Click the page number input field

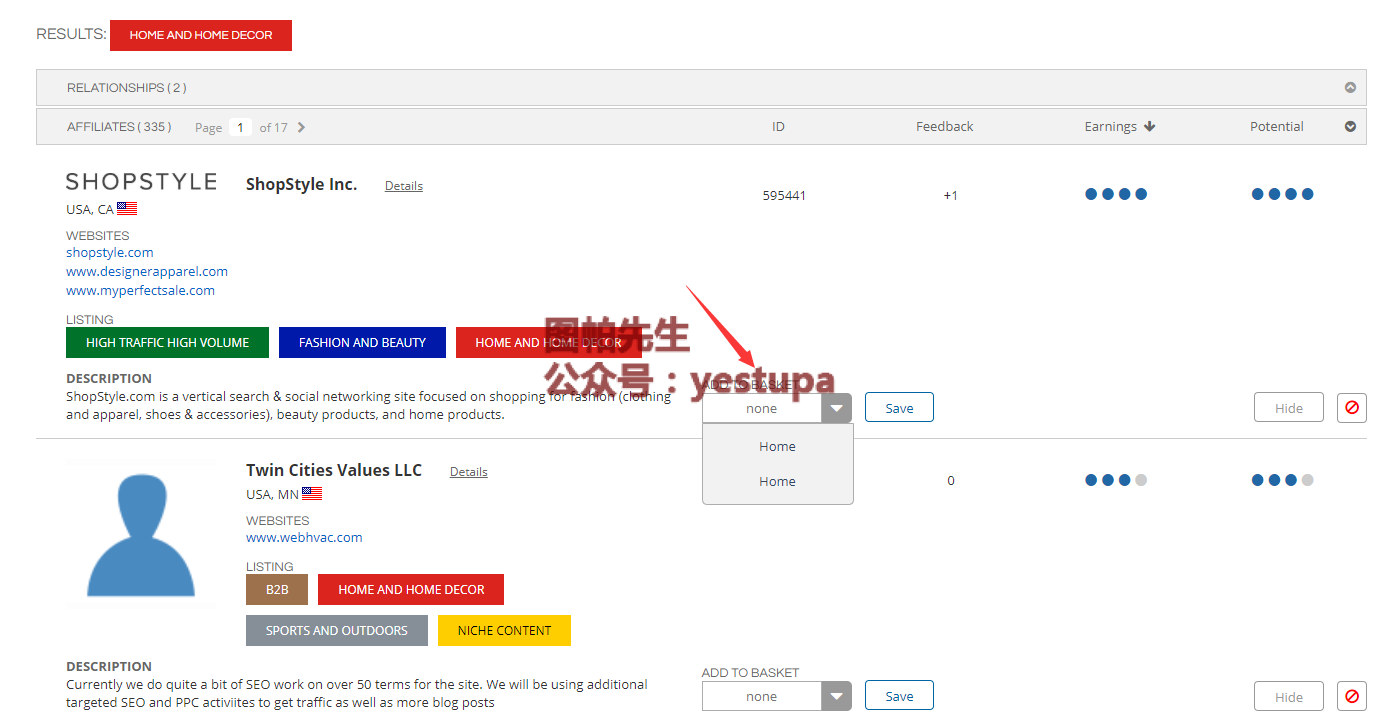point(240,127)
